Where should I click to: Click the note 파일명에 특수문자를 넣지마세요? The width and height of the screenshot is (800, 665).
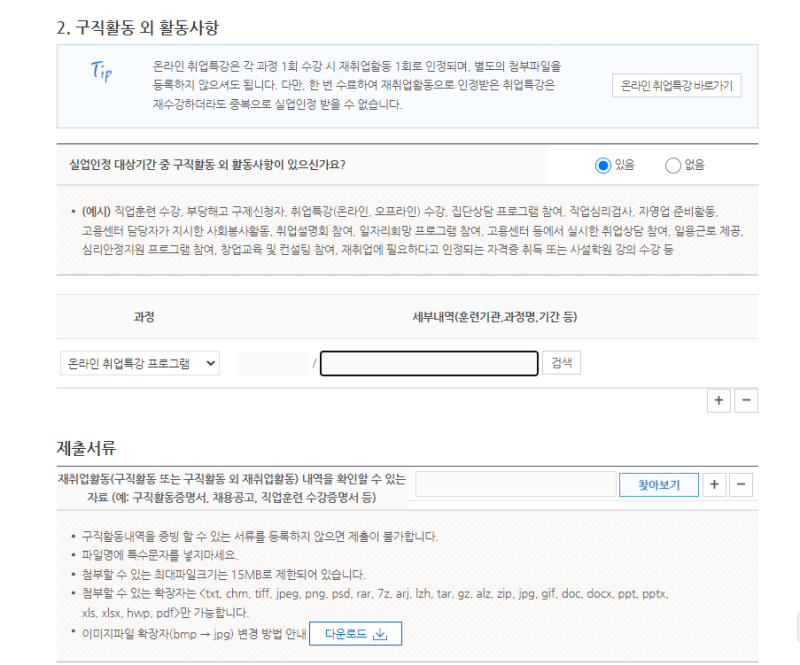(160, 555)
